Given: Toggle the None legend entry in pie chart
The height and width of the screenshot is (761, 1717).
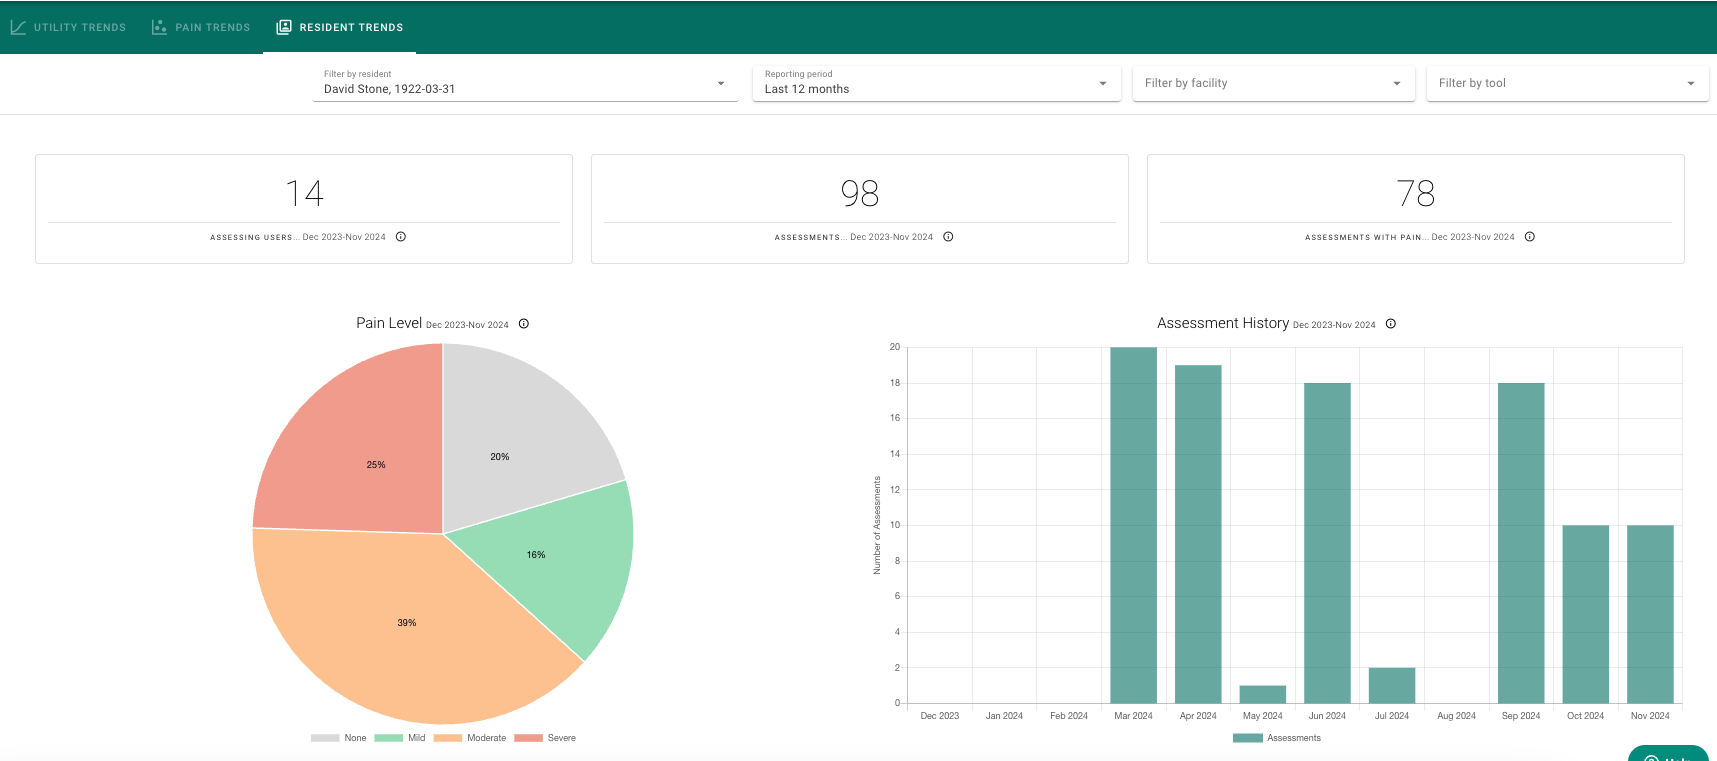Looking at the screenshot, I should (339, 738).
